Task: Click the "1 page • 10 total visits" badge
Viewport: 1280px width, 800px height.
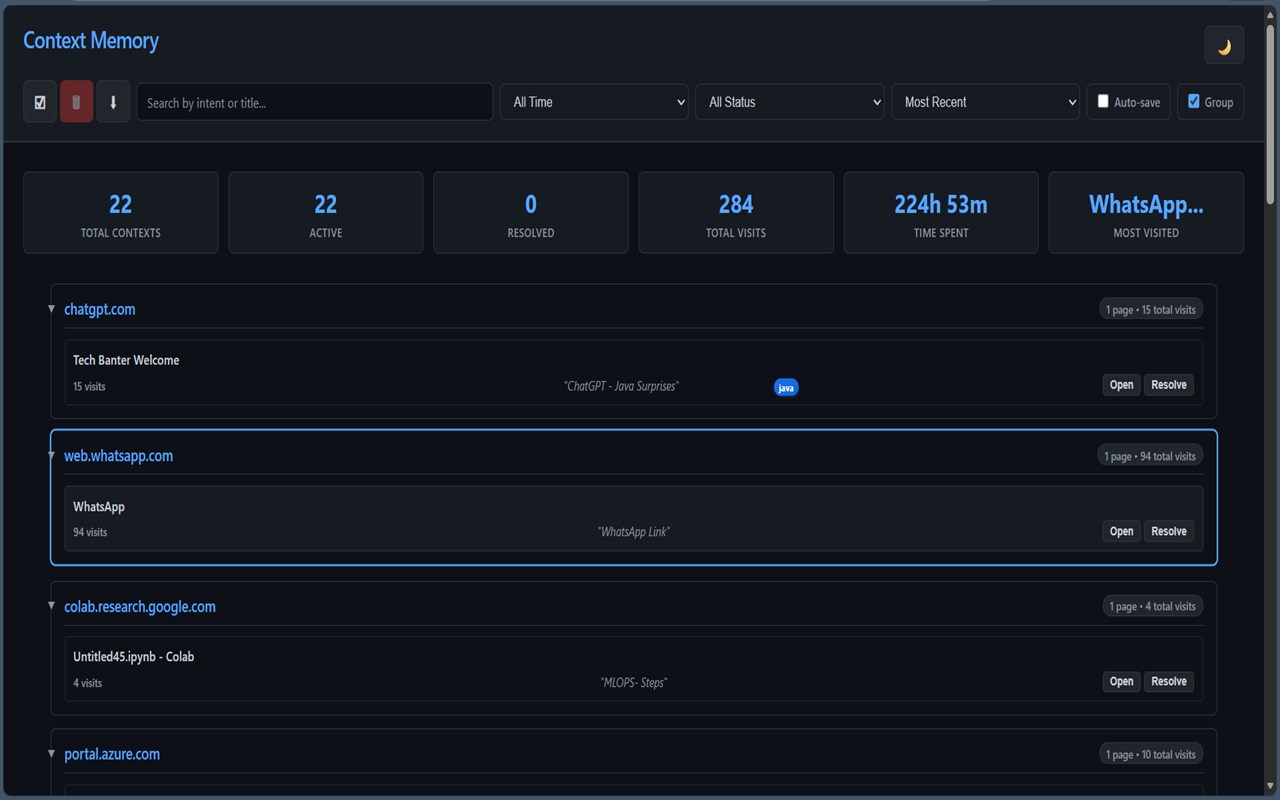Action: 1150,754
